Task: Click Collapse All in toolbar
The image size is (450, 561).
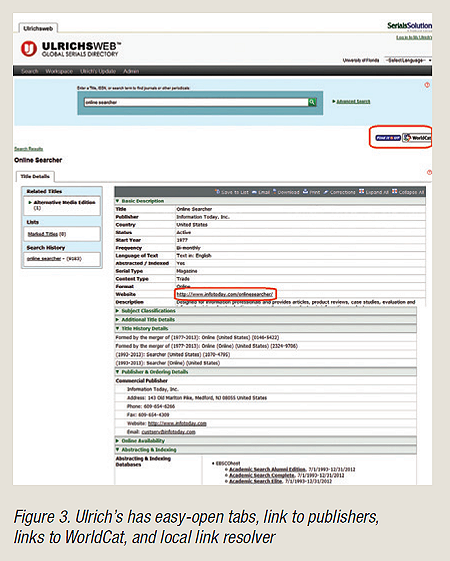Action: 408,192
